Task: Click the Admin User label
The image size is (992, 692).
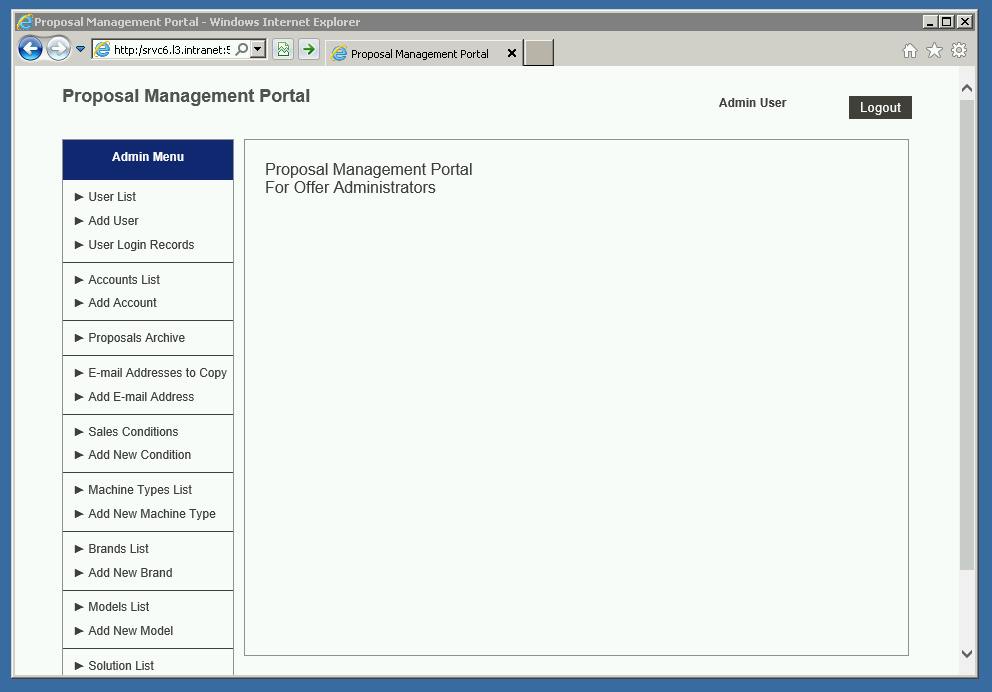Action: click(752, 102)
